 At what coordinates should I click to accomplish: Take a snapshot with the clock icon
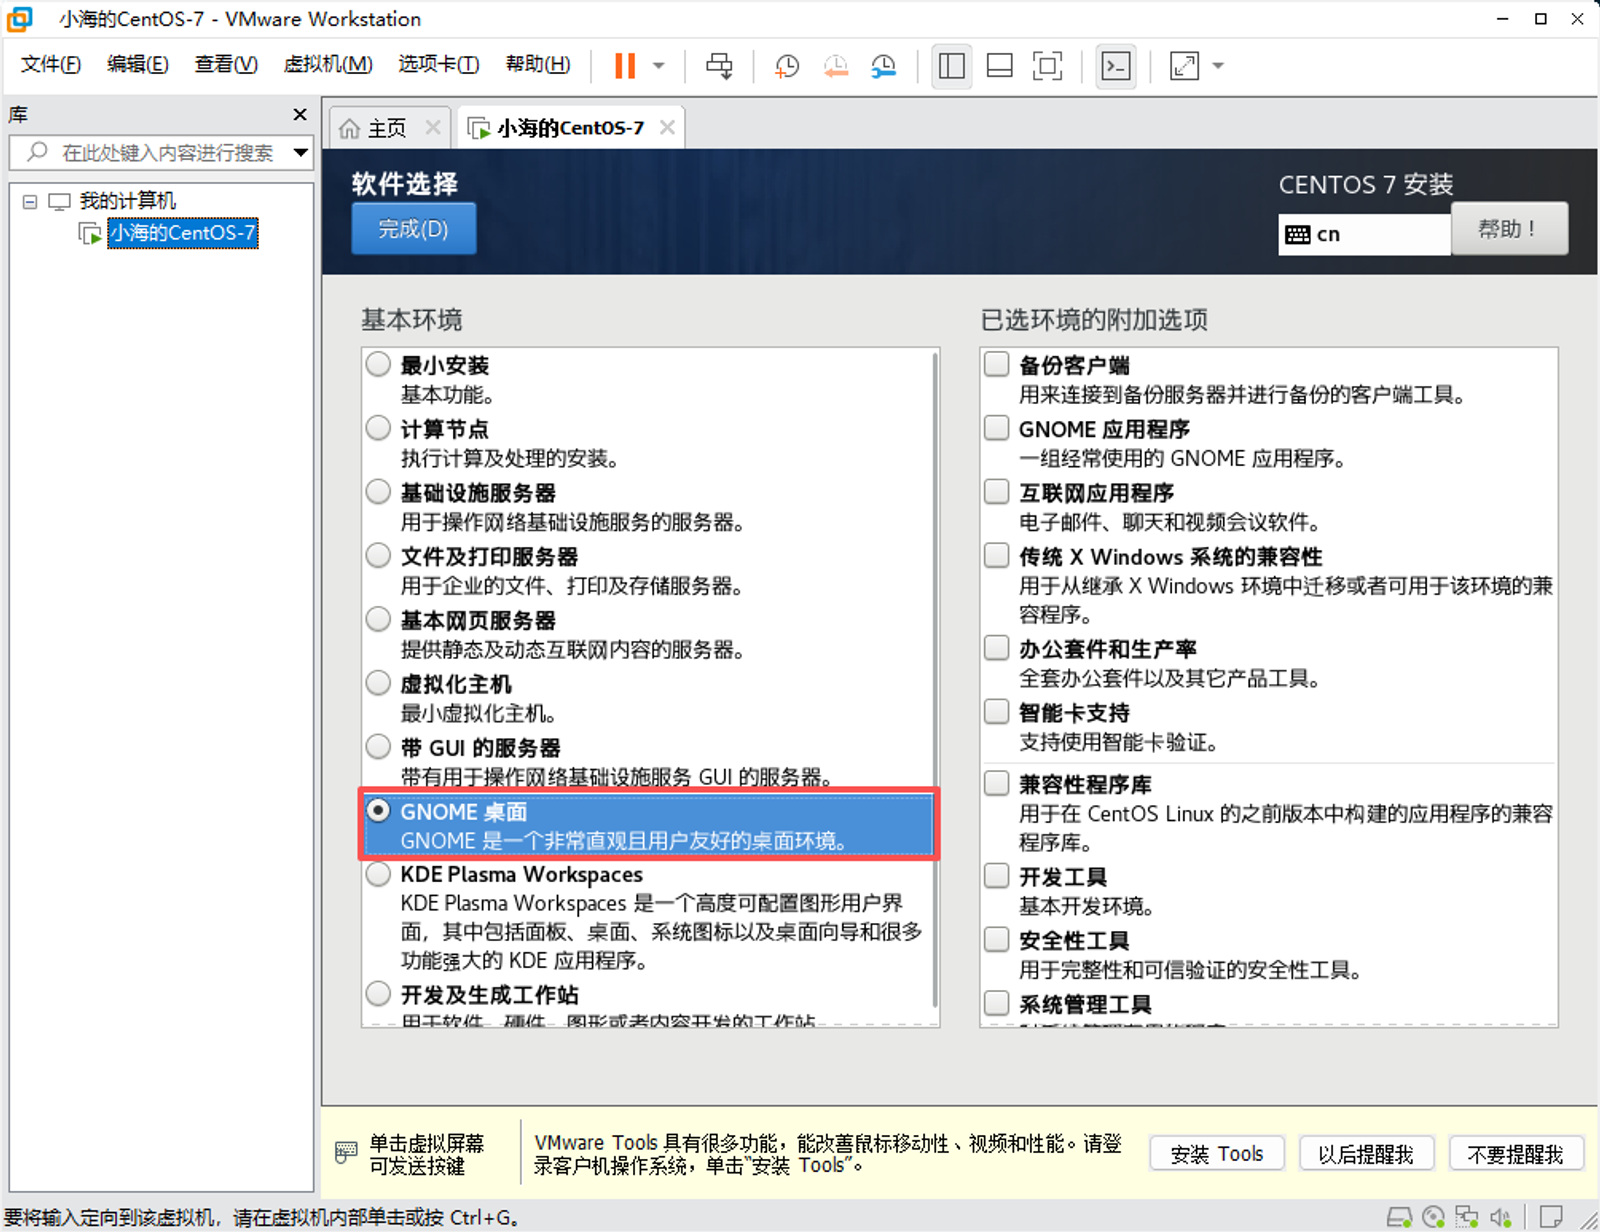click(x=787, y=66)
